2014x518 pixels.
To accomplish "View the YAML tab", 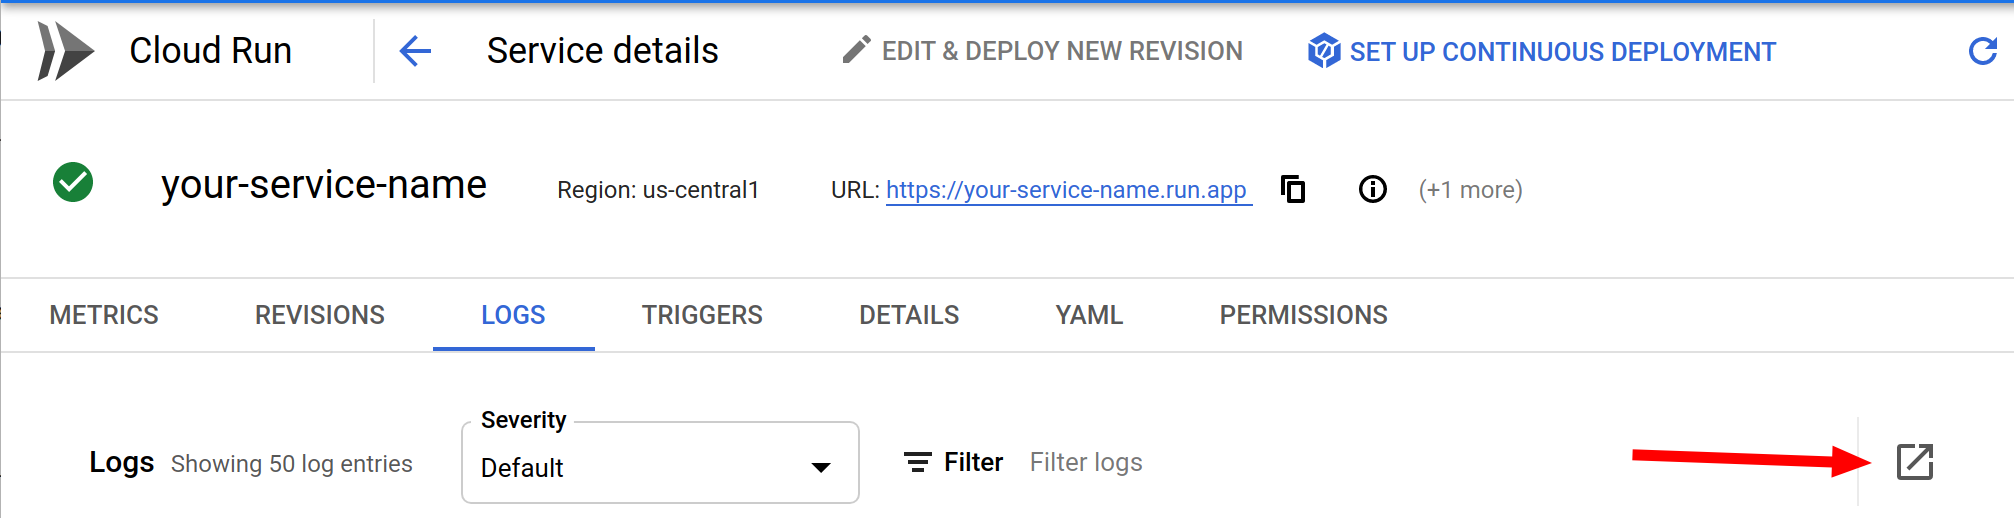I will click(x=1089, y=315).
